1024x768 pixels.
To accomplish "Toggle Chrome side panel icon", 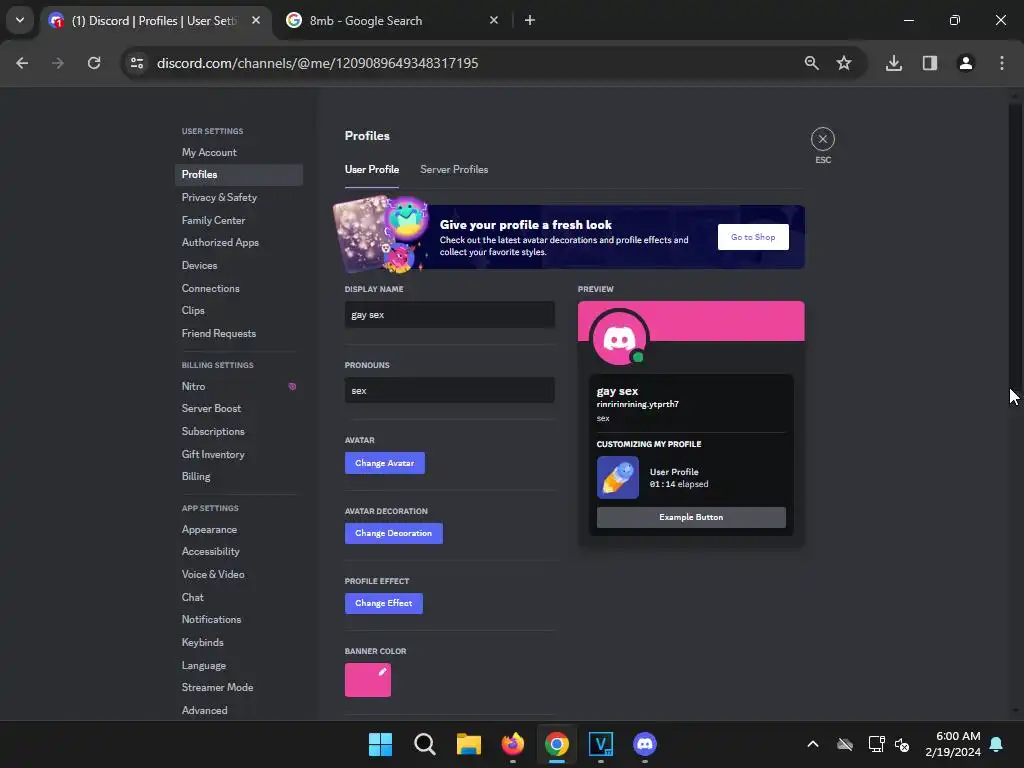I will point(929,63).
